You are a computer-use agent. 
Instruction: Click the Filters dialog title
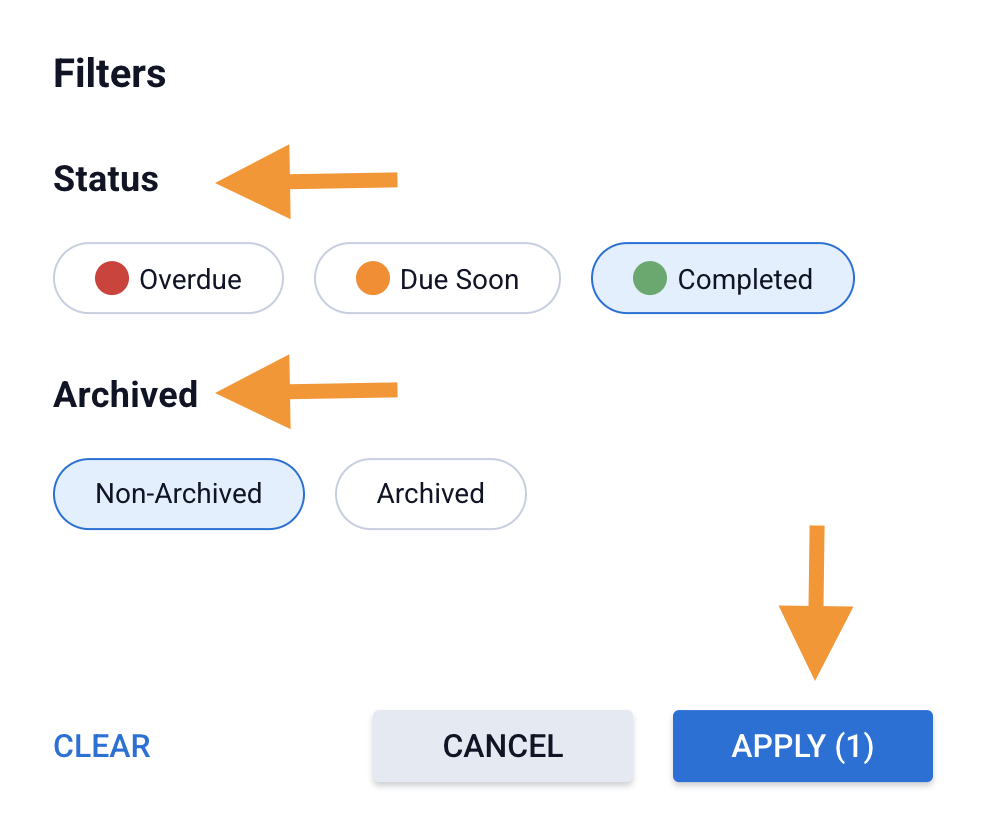coord(110,74)
